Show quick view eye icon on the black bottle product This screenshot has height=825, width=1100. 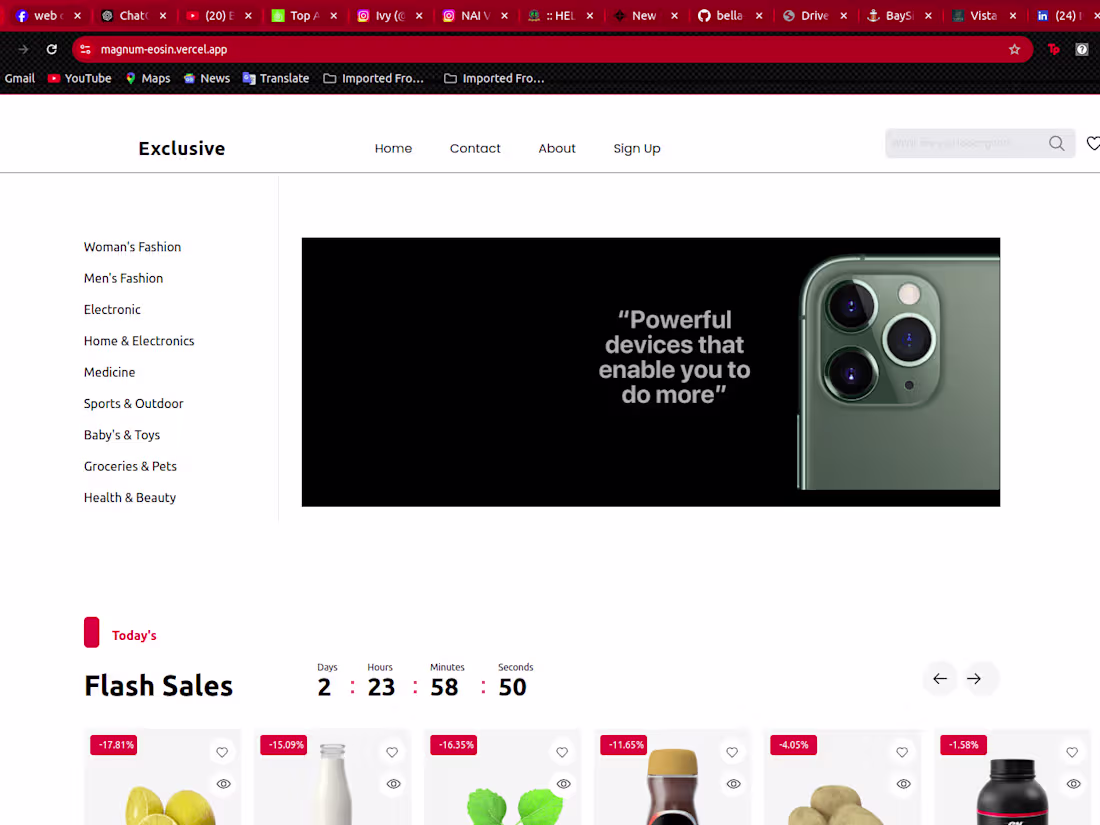click(1073, 783)
